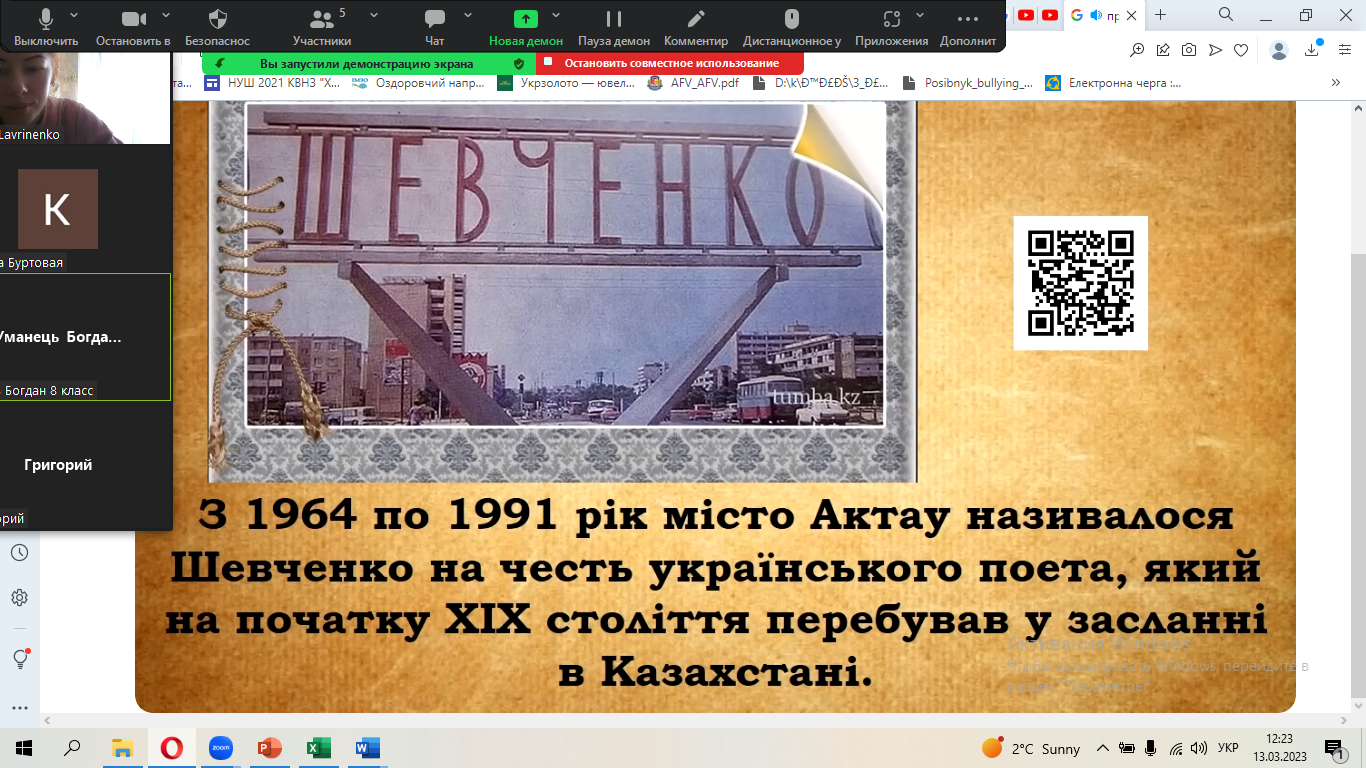This screenshot has height=768, width=1366.
Task: Open Settings gear in Opera sidebar
Action: 19,598
